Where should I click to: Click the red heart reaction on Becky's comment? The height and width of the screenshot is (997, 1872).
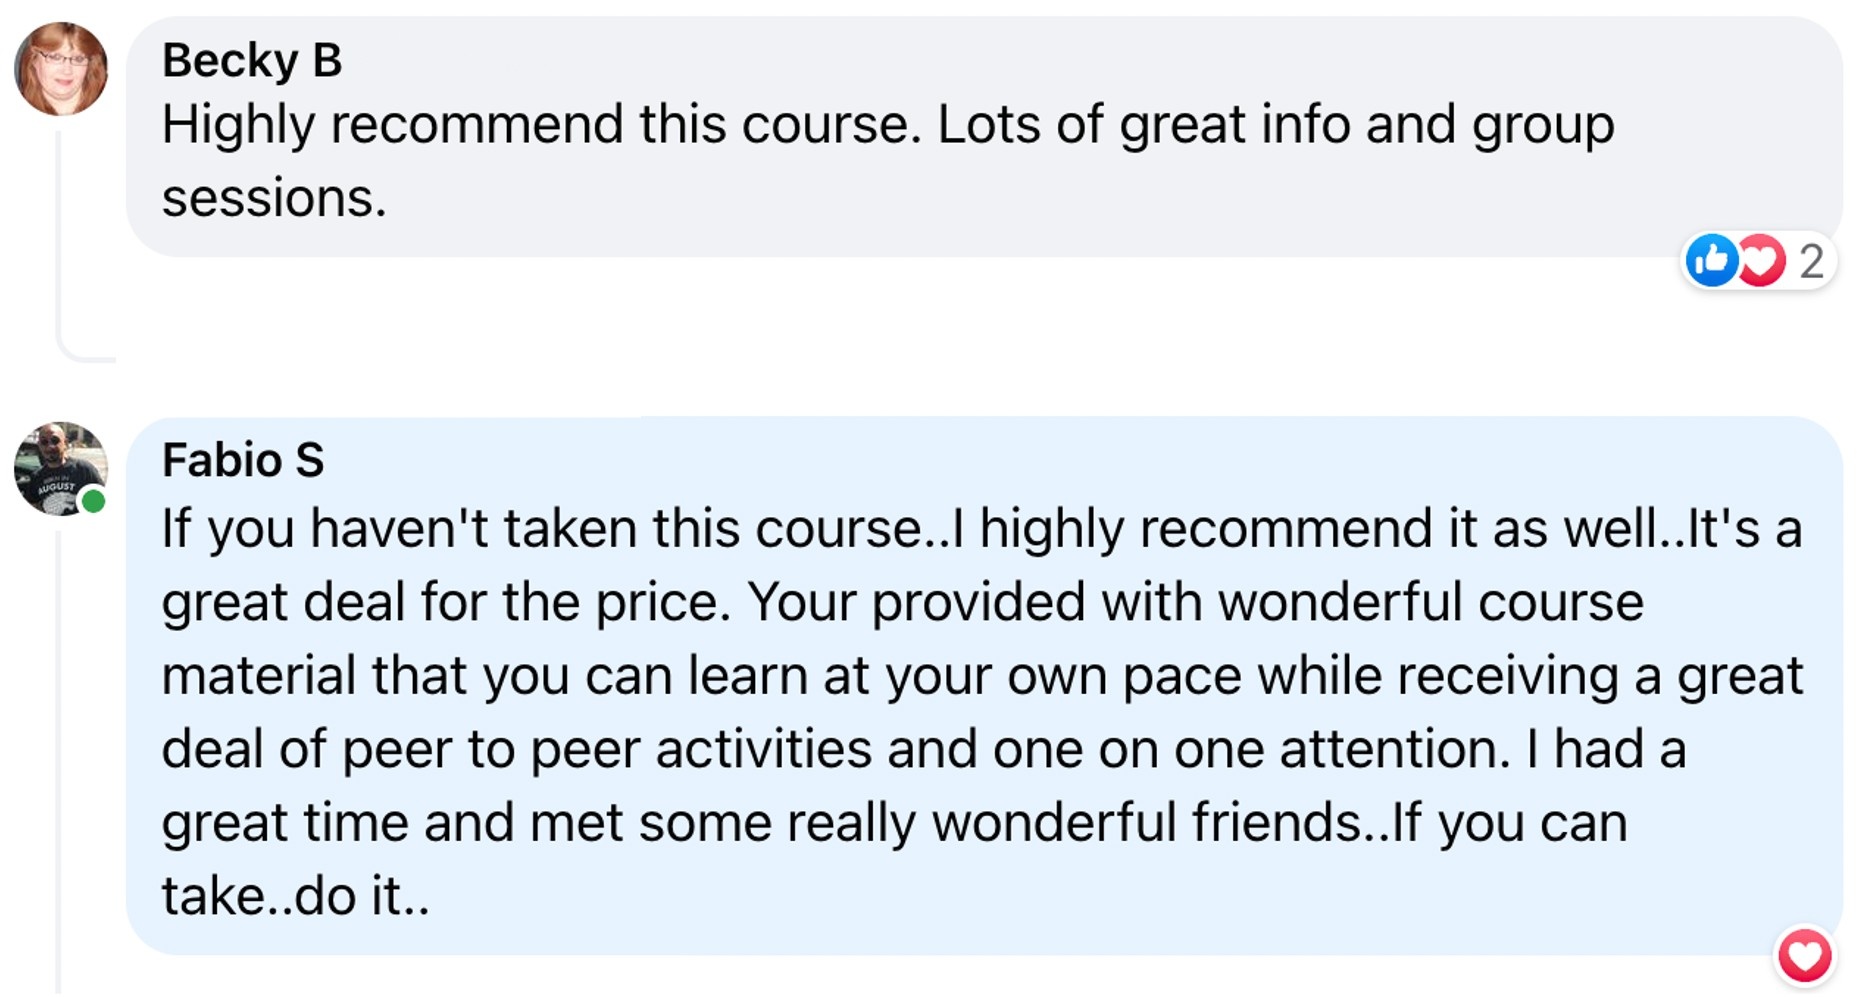click(1761, 261)
